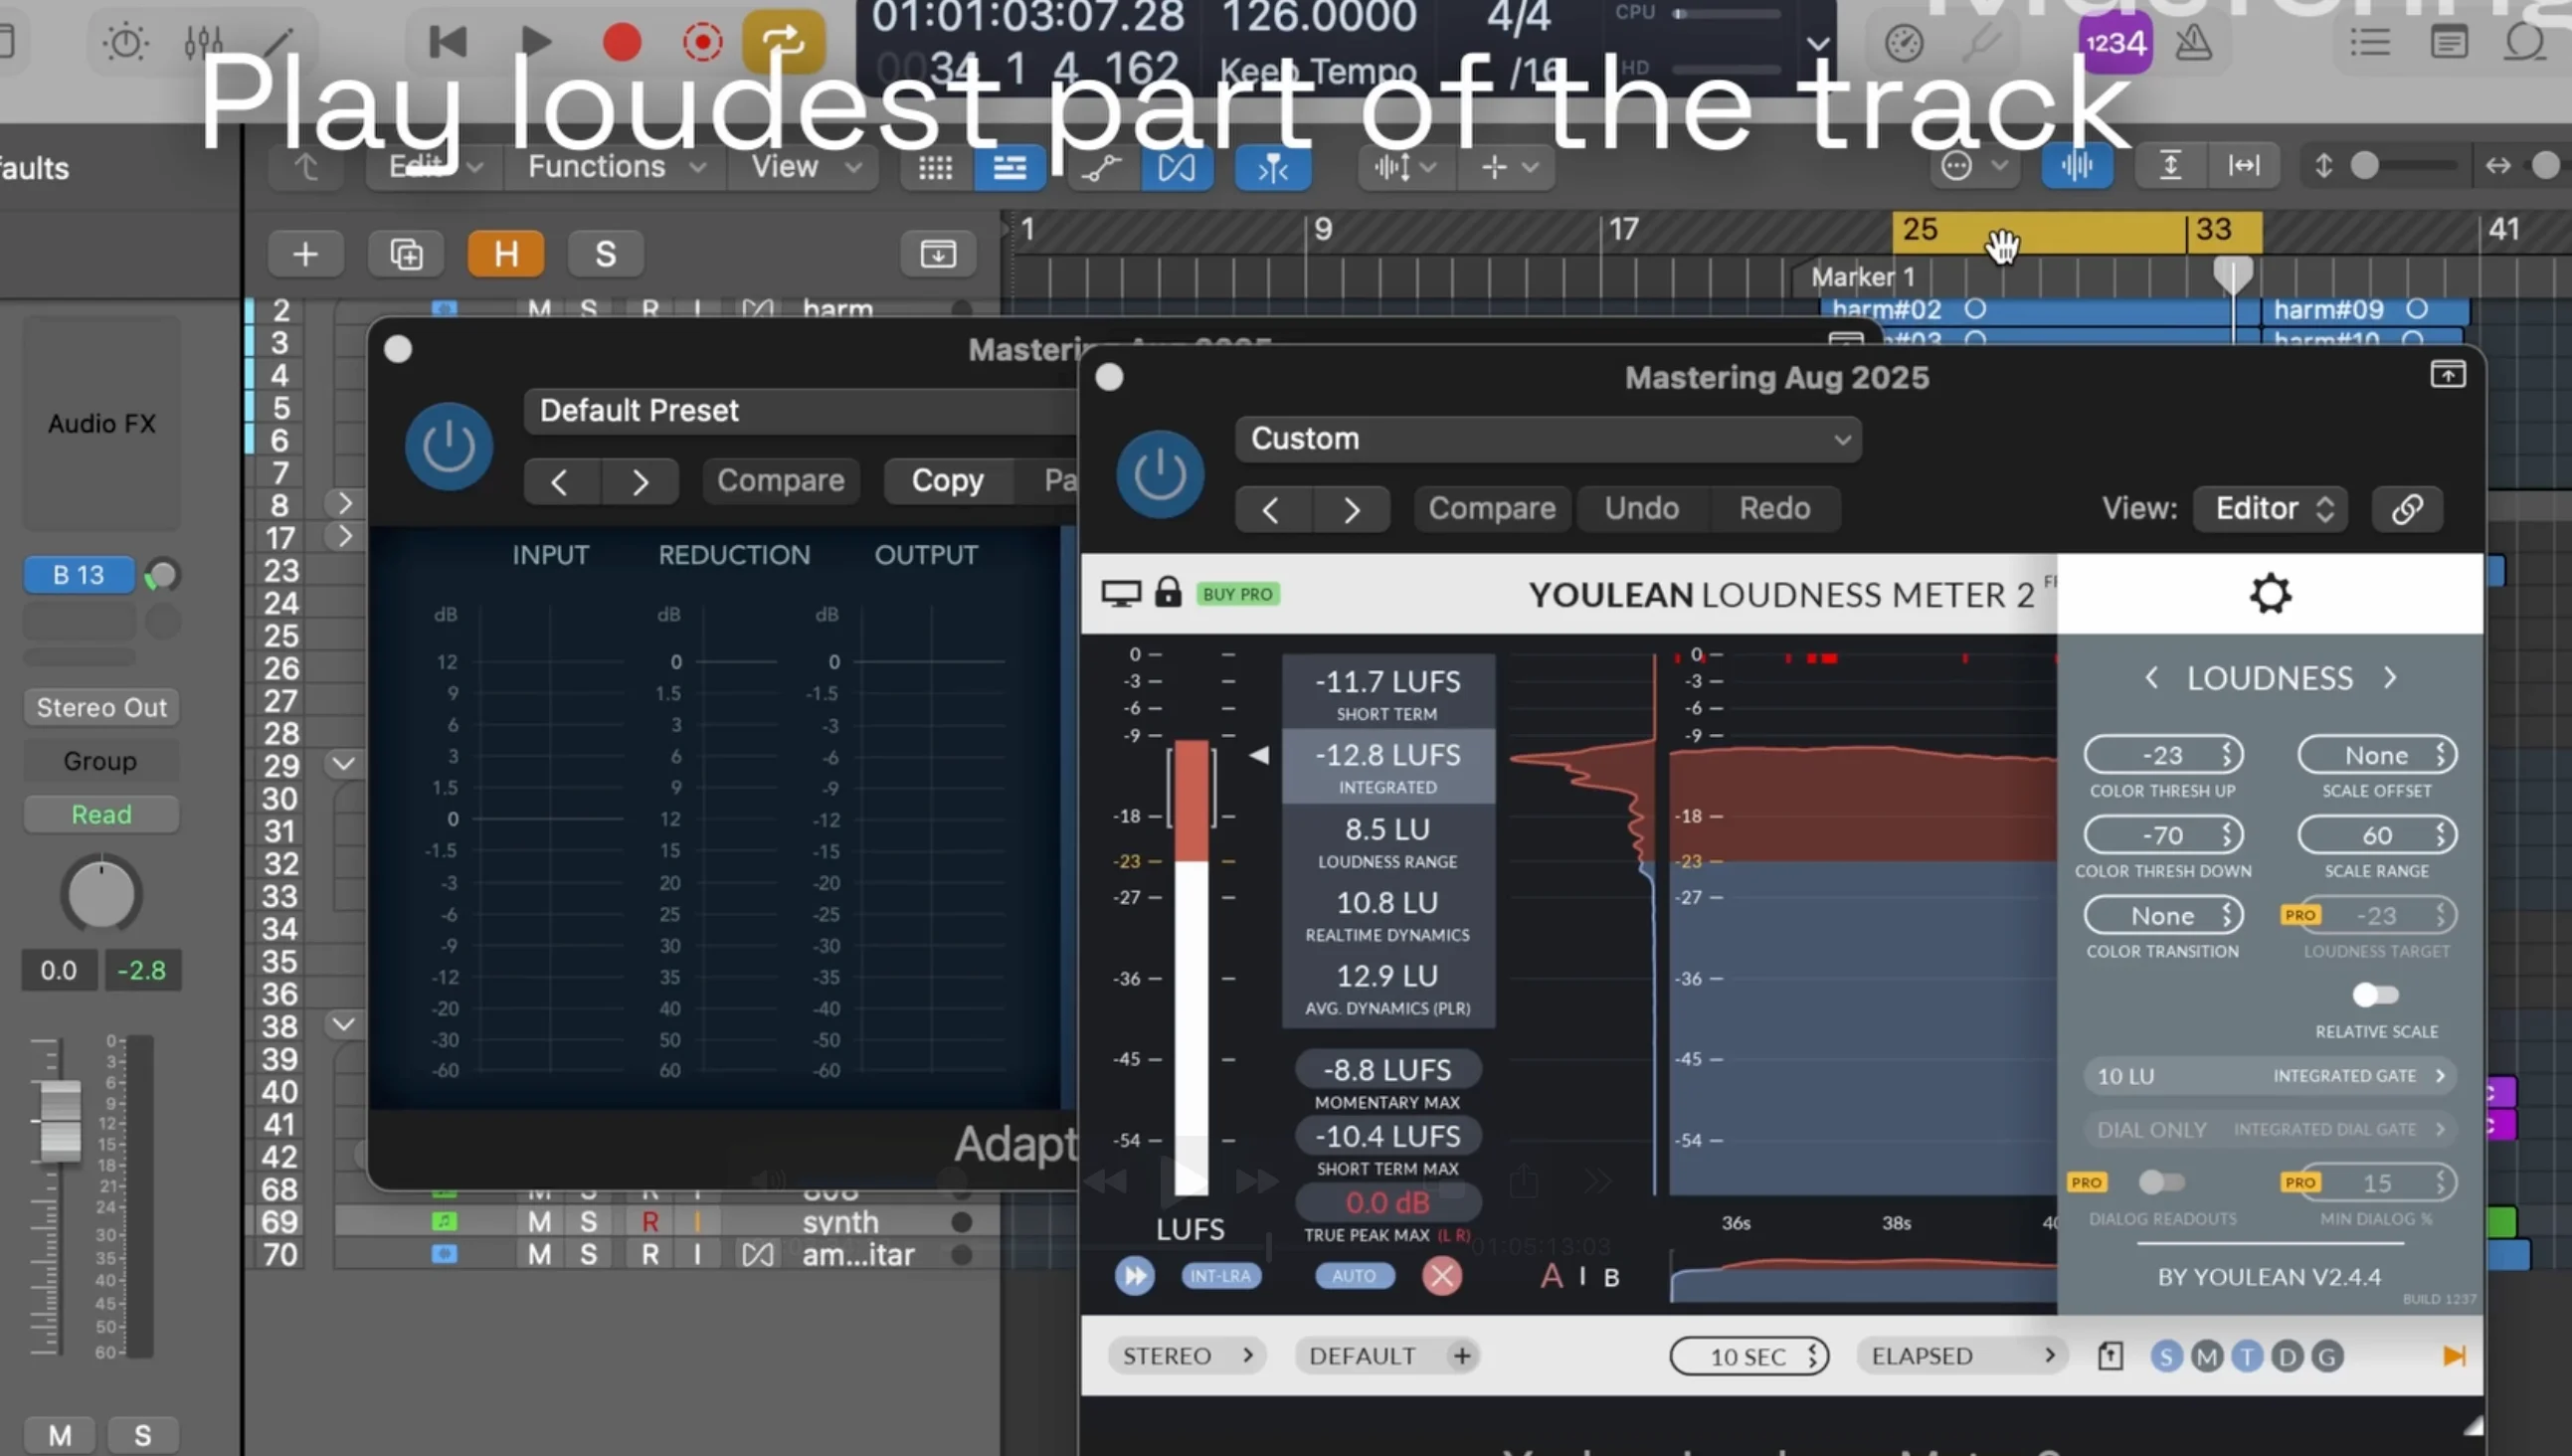Expand the STEREO channel selector

(x=1187, y=1355)
